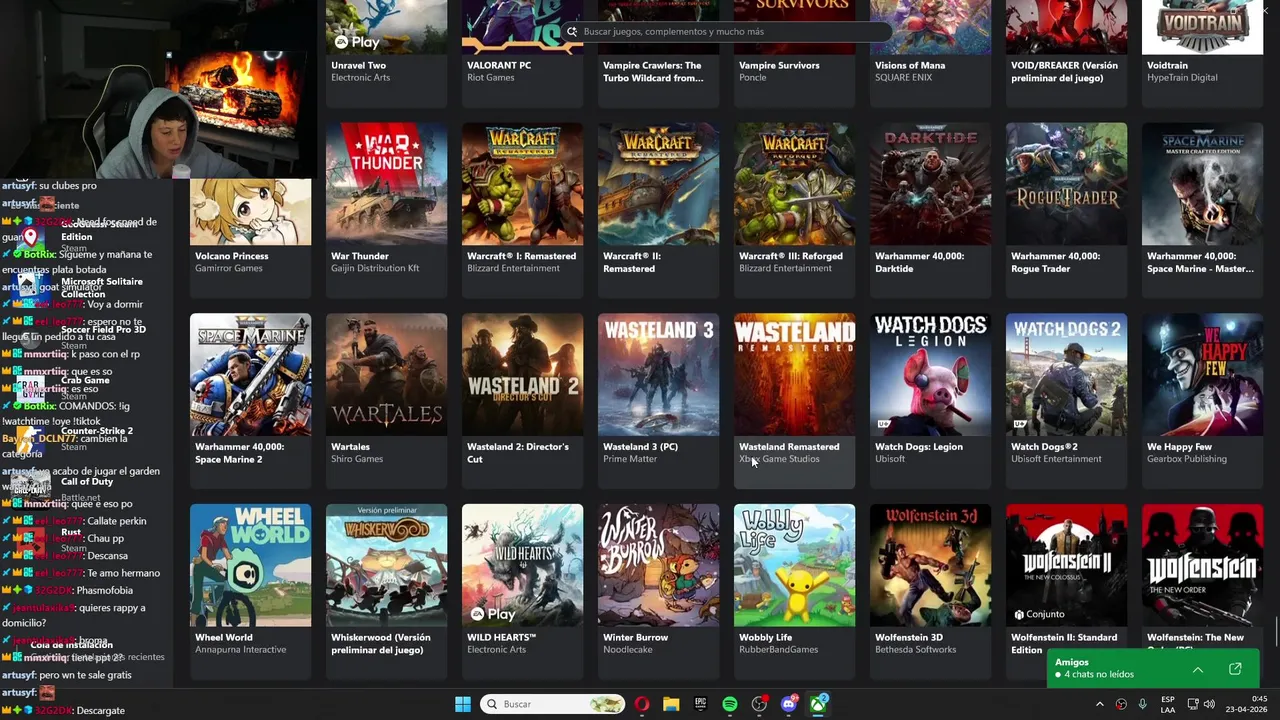Open Discord from the taskbar
Viewport: 1280px width, 720px height.
(x=789, y=704)
